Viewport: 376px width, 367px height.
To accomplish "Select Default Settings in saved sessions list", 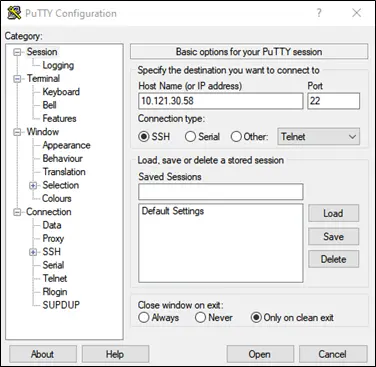I will coord(173,211).
